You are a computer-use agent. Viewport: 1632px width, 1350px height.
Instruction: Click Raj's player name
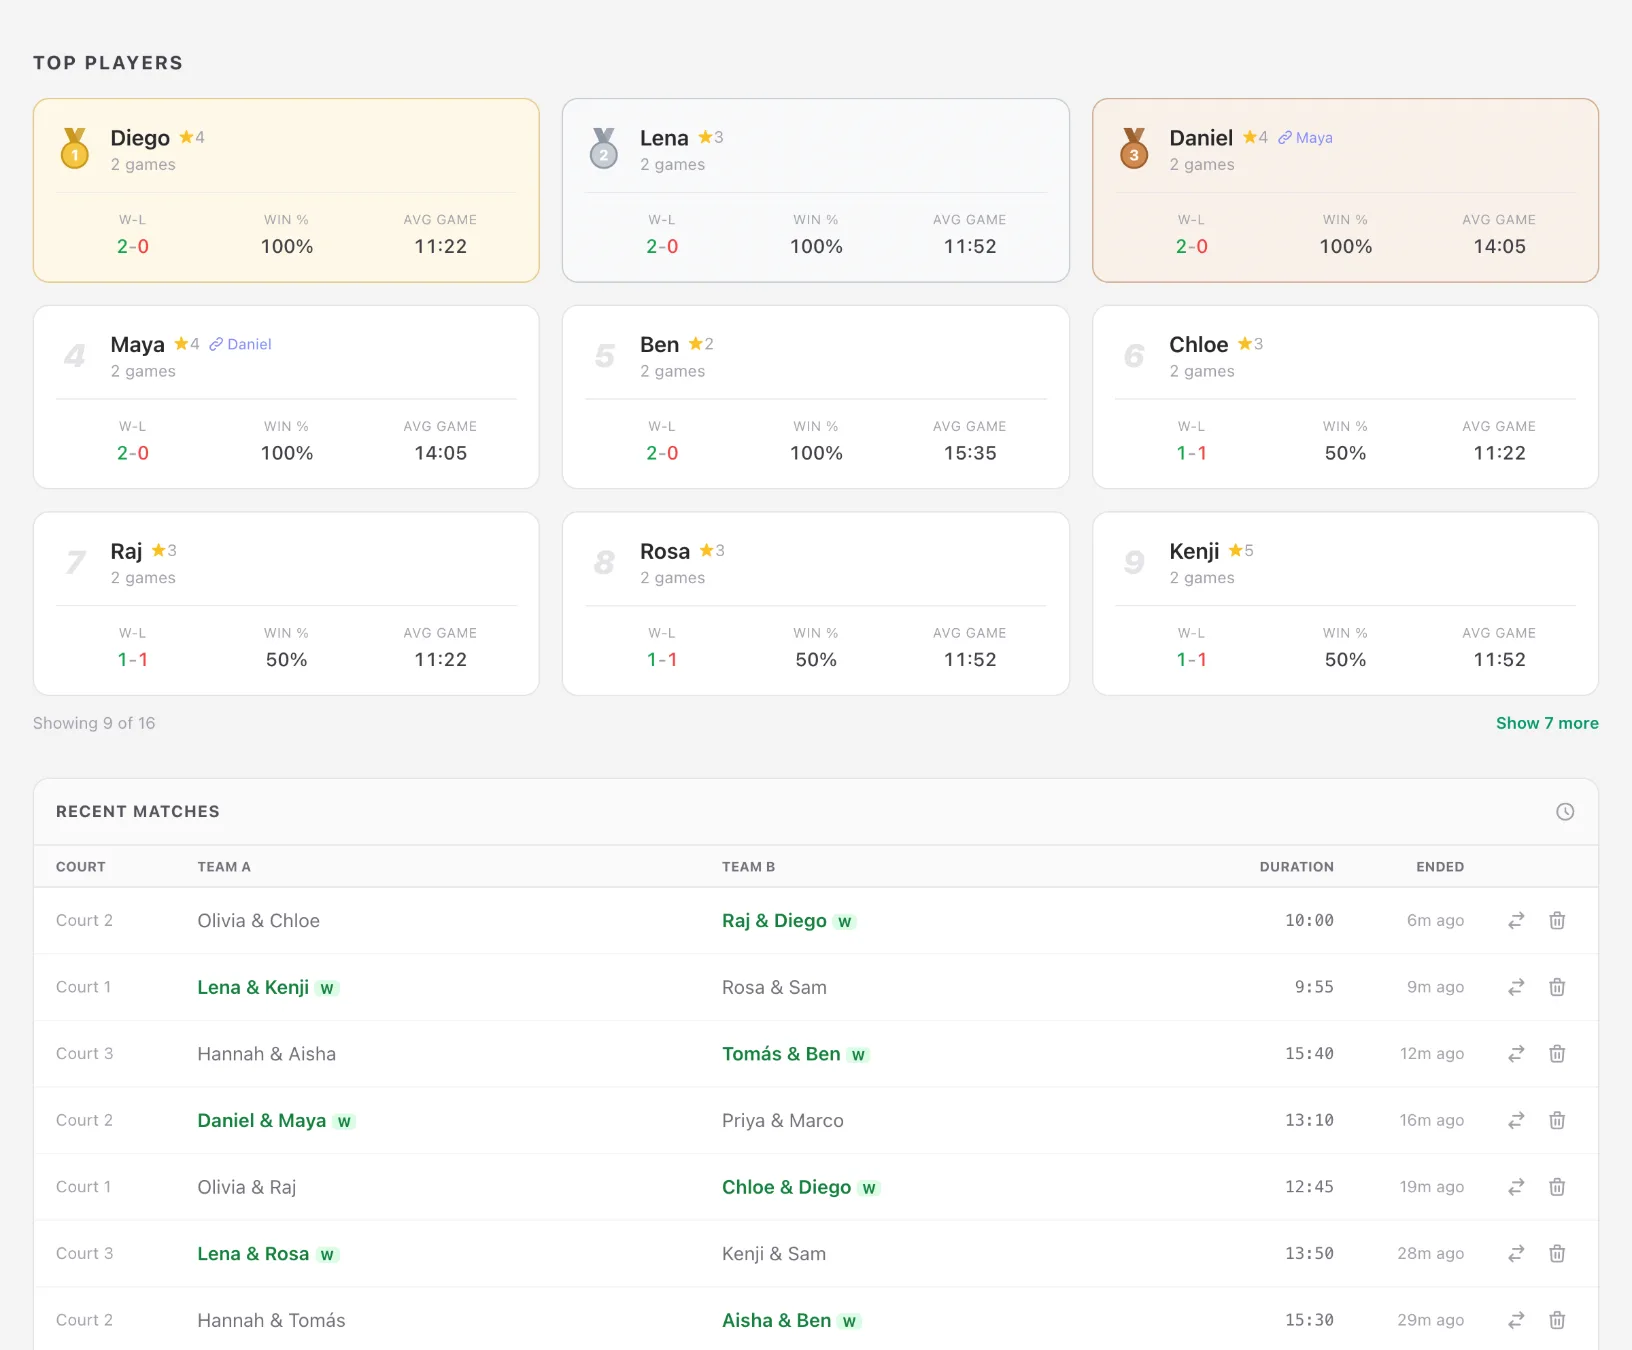click(126, 552)
